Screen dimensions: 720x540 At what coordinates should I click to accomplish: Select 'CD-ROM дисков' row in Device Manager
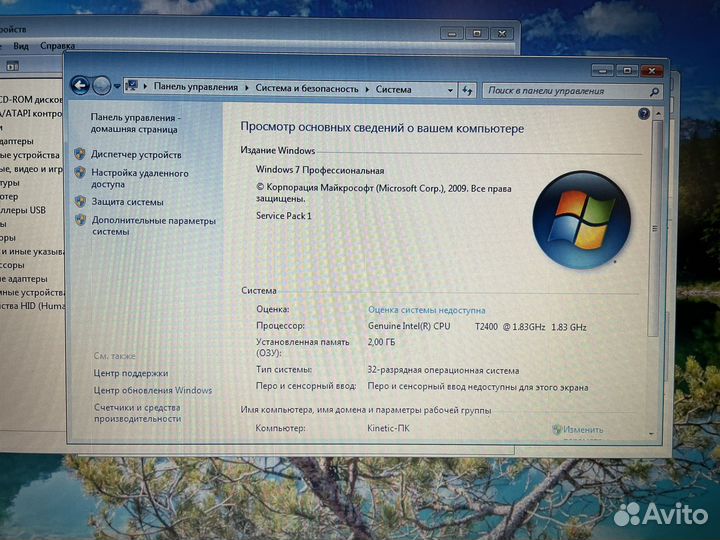pyautogui.click(x=31, y=100)
